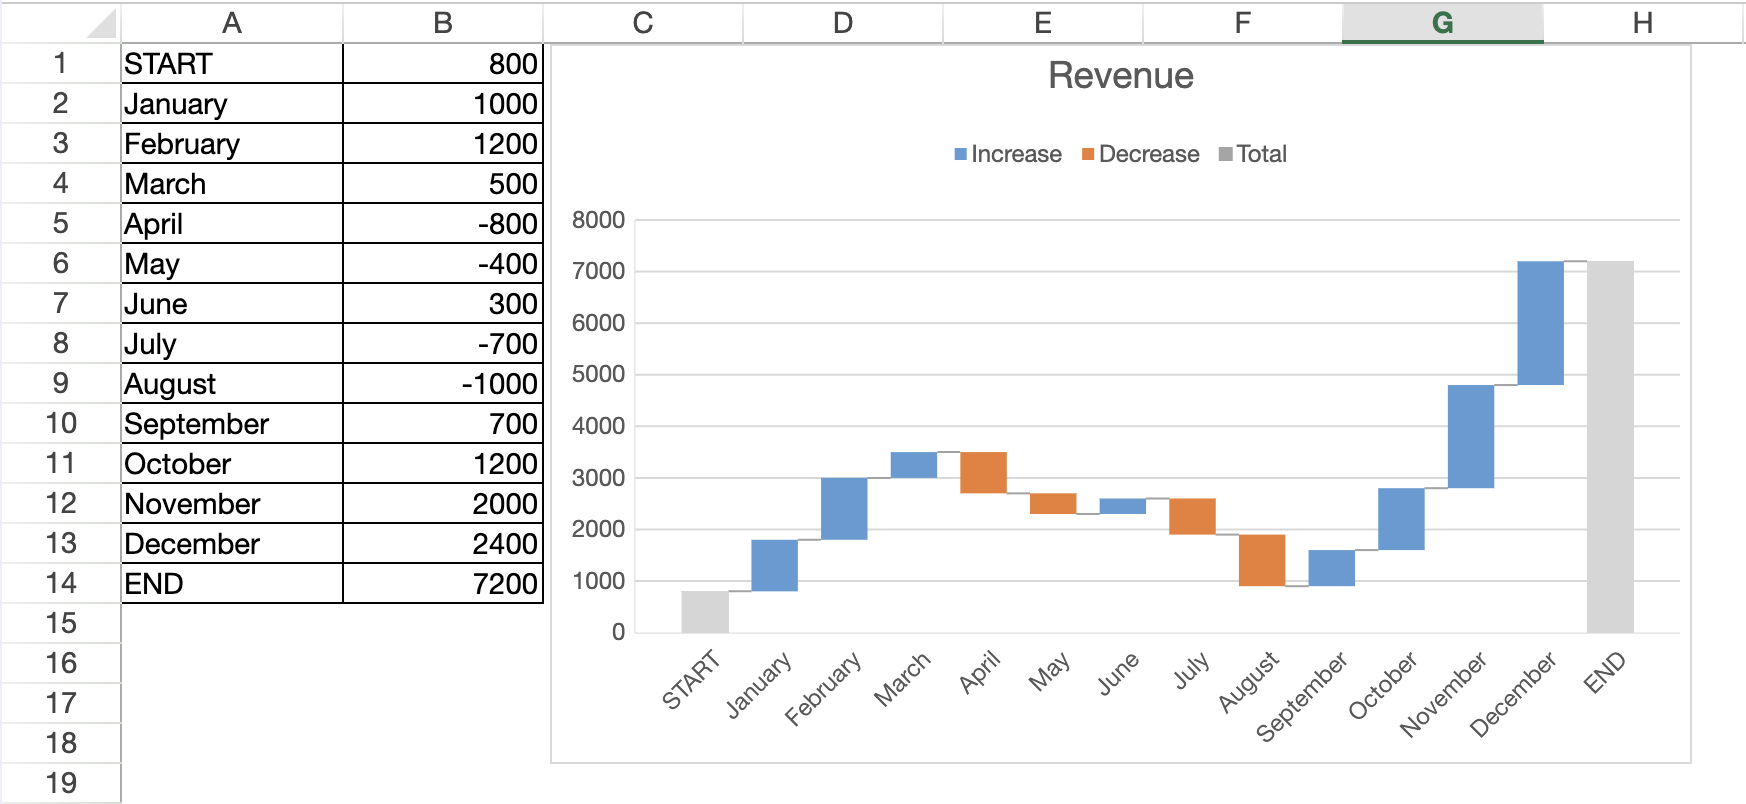Select the September axis category label
The width and height of the screenshot is (1746, 804).
click(x=1301, y=697)
